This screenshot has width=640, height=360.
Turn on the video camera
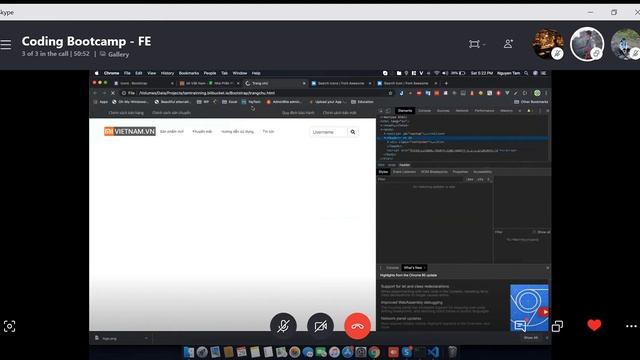(320, 326)
